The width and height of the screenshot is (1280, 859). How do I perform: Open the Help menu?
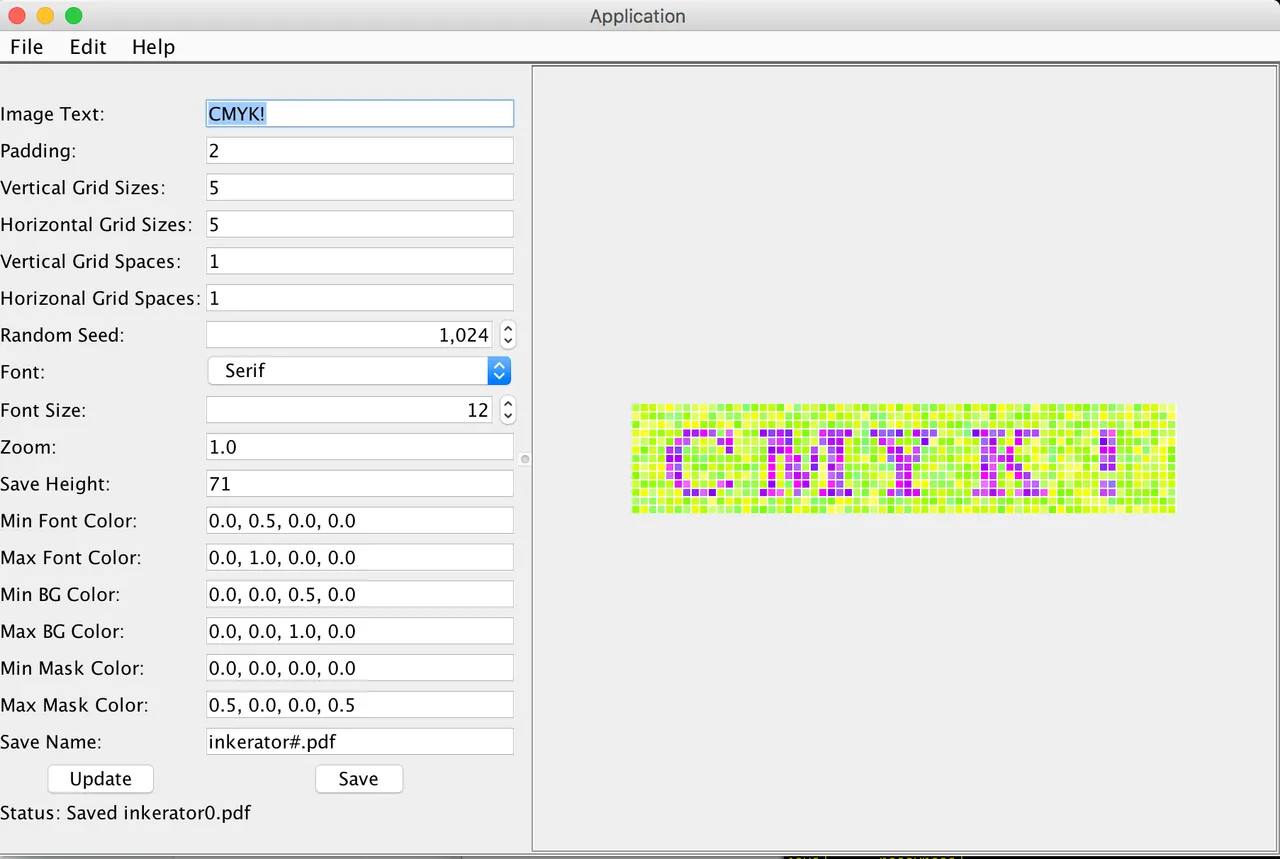click(x=153, y=47)
